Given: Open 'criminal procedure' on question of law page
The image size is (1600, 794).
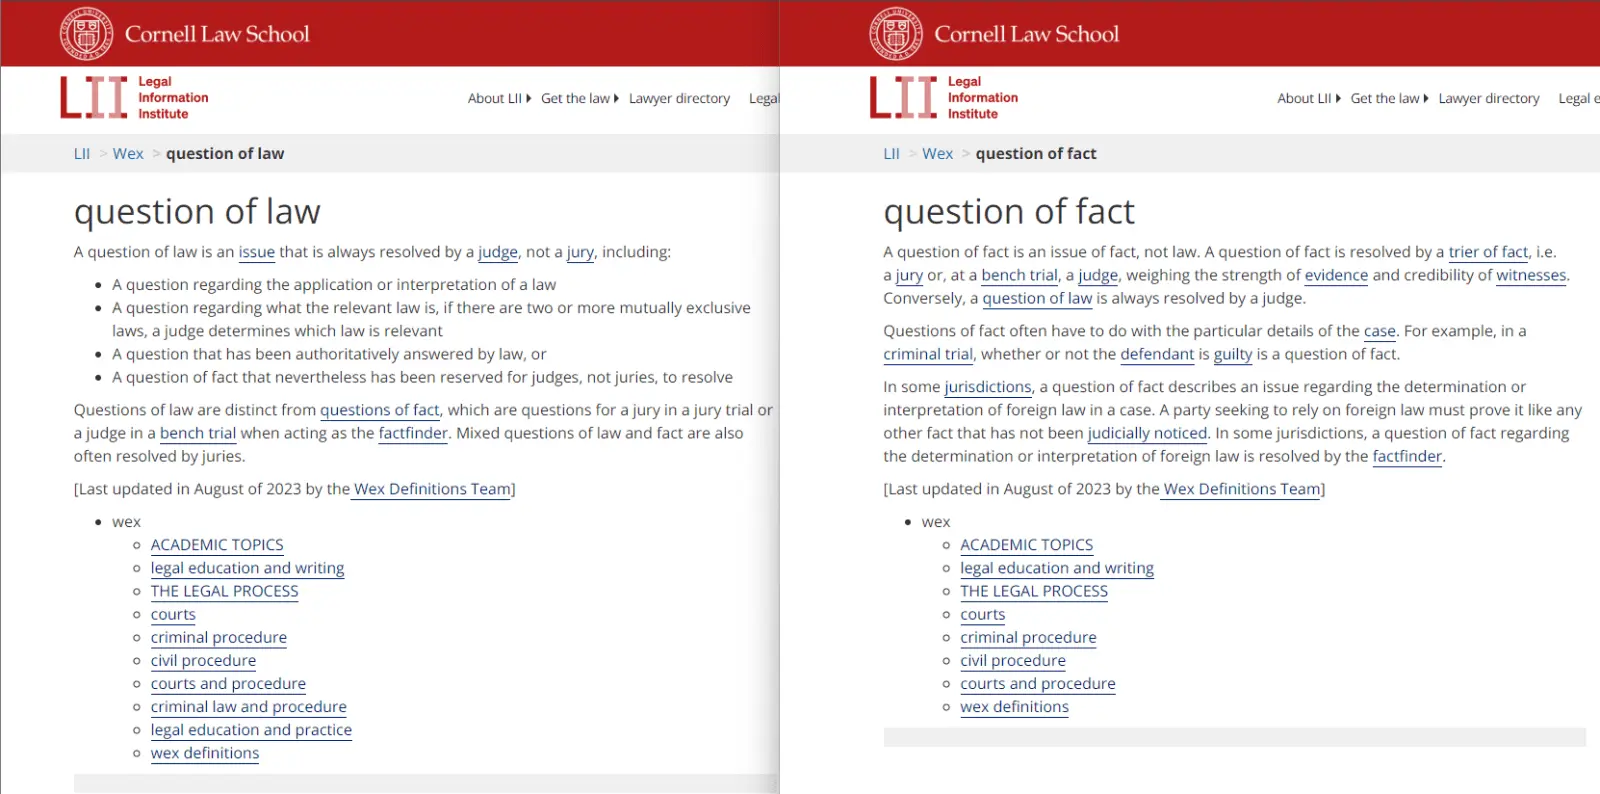Looking at the screenshot, I should (219, 637).
